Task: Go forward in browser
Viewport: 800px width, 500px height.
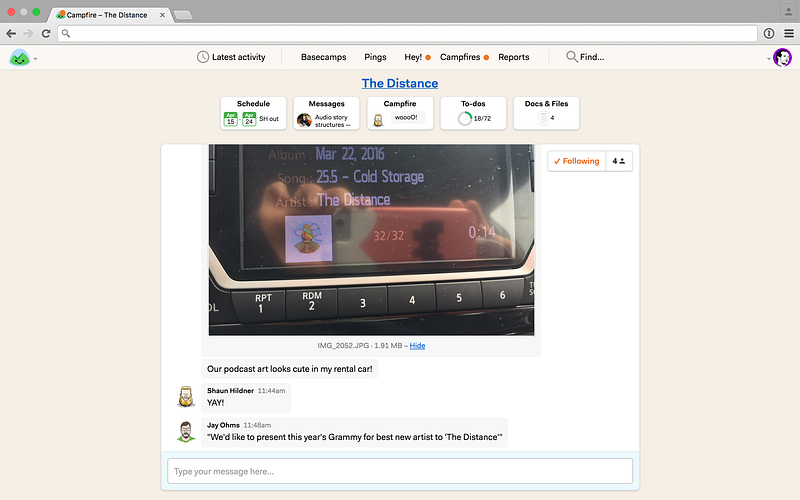Action: coord(28,34)
